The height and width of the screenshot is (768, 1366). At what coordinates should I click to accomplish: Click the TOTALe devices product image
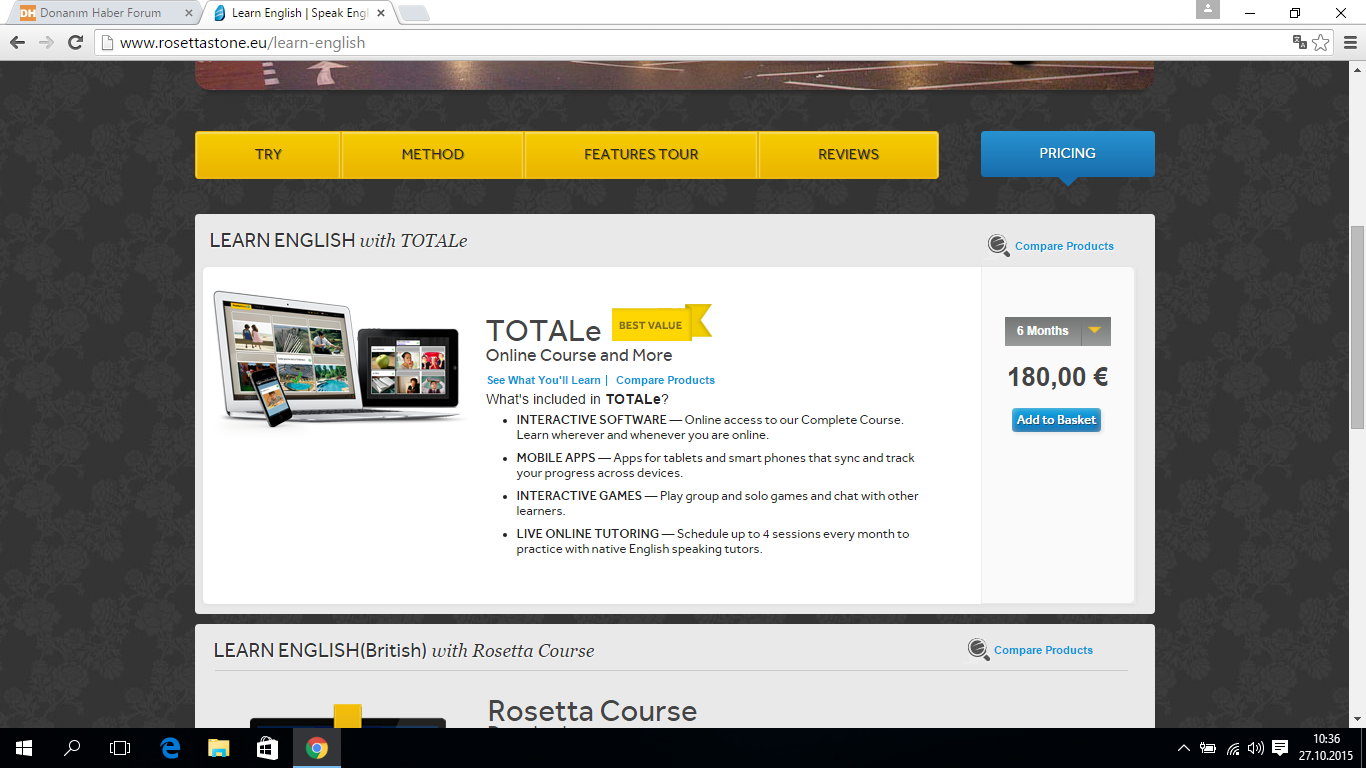(x=337, y=359)
